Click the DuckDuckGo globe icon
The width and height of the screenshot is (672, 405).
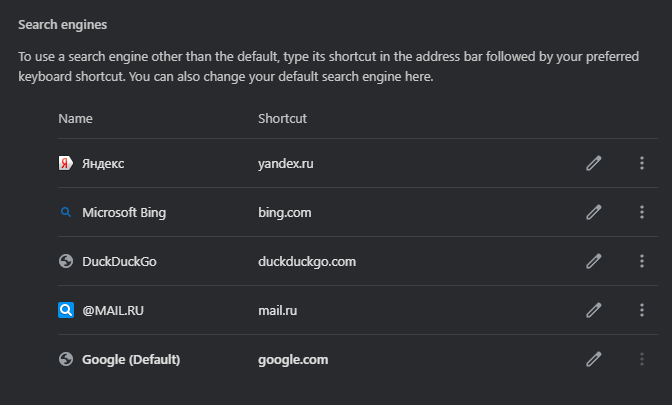pos(66,261)
